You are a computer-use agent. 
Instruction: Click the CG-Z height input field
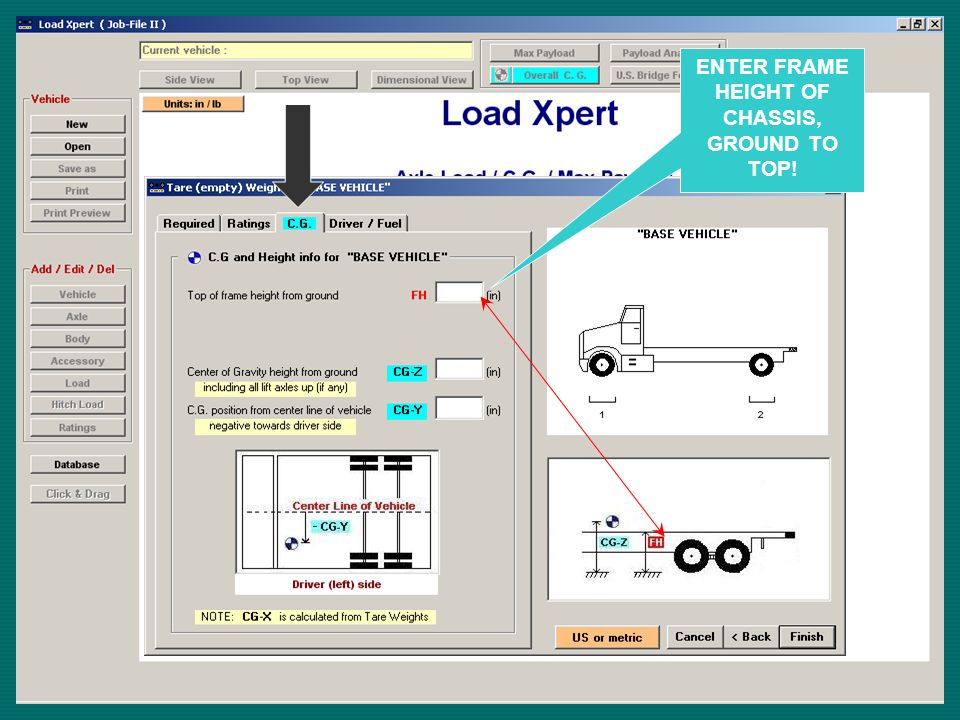click(x=459, y=369)
